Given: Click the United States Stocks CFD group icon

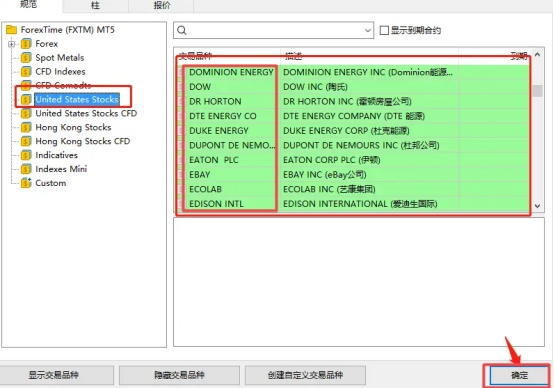Looking at the screenshot, I should pos(26,113).
